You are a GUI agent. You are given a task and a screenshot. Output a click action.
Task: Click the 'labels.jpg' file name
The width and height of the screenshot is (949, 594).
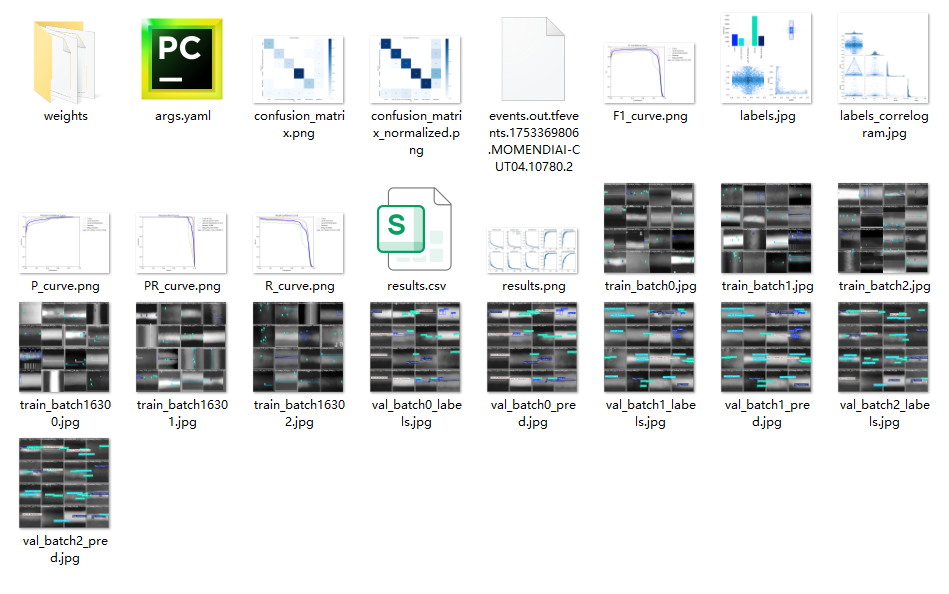point(767,116)
